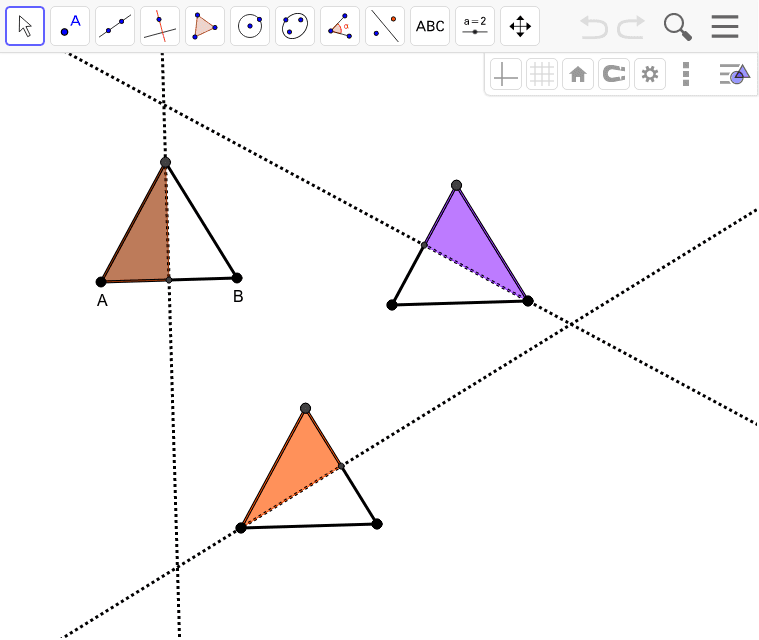This screenshot has height=640, width=759.
Task: Open the style bar views dropdown
Action: [x=735, y=75]
